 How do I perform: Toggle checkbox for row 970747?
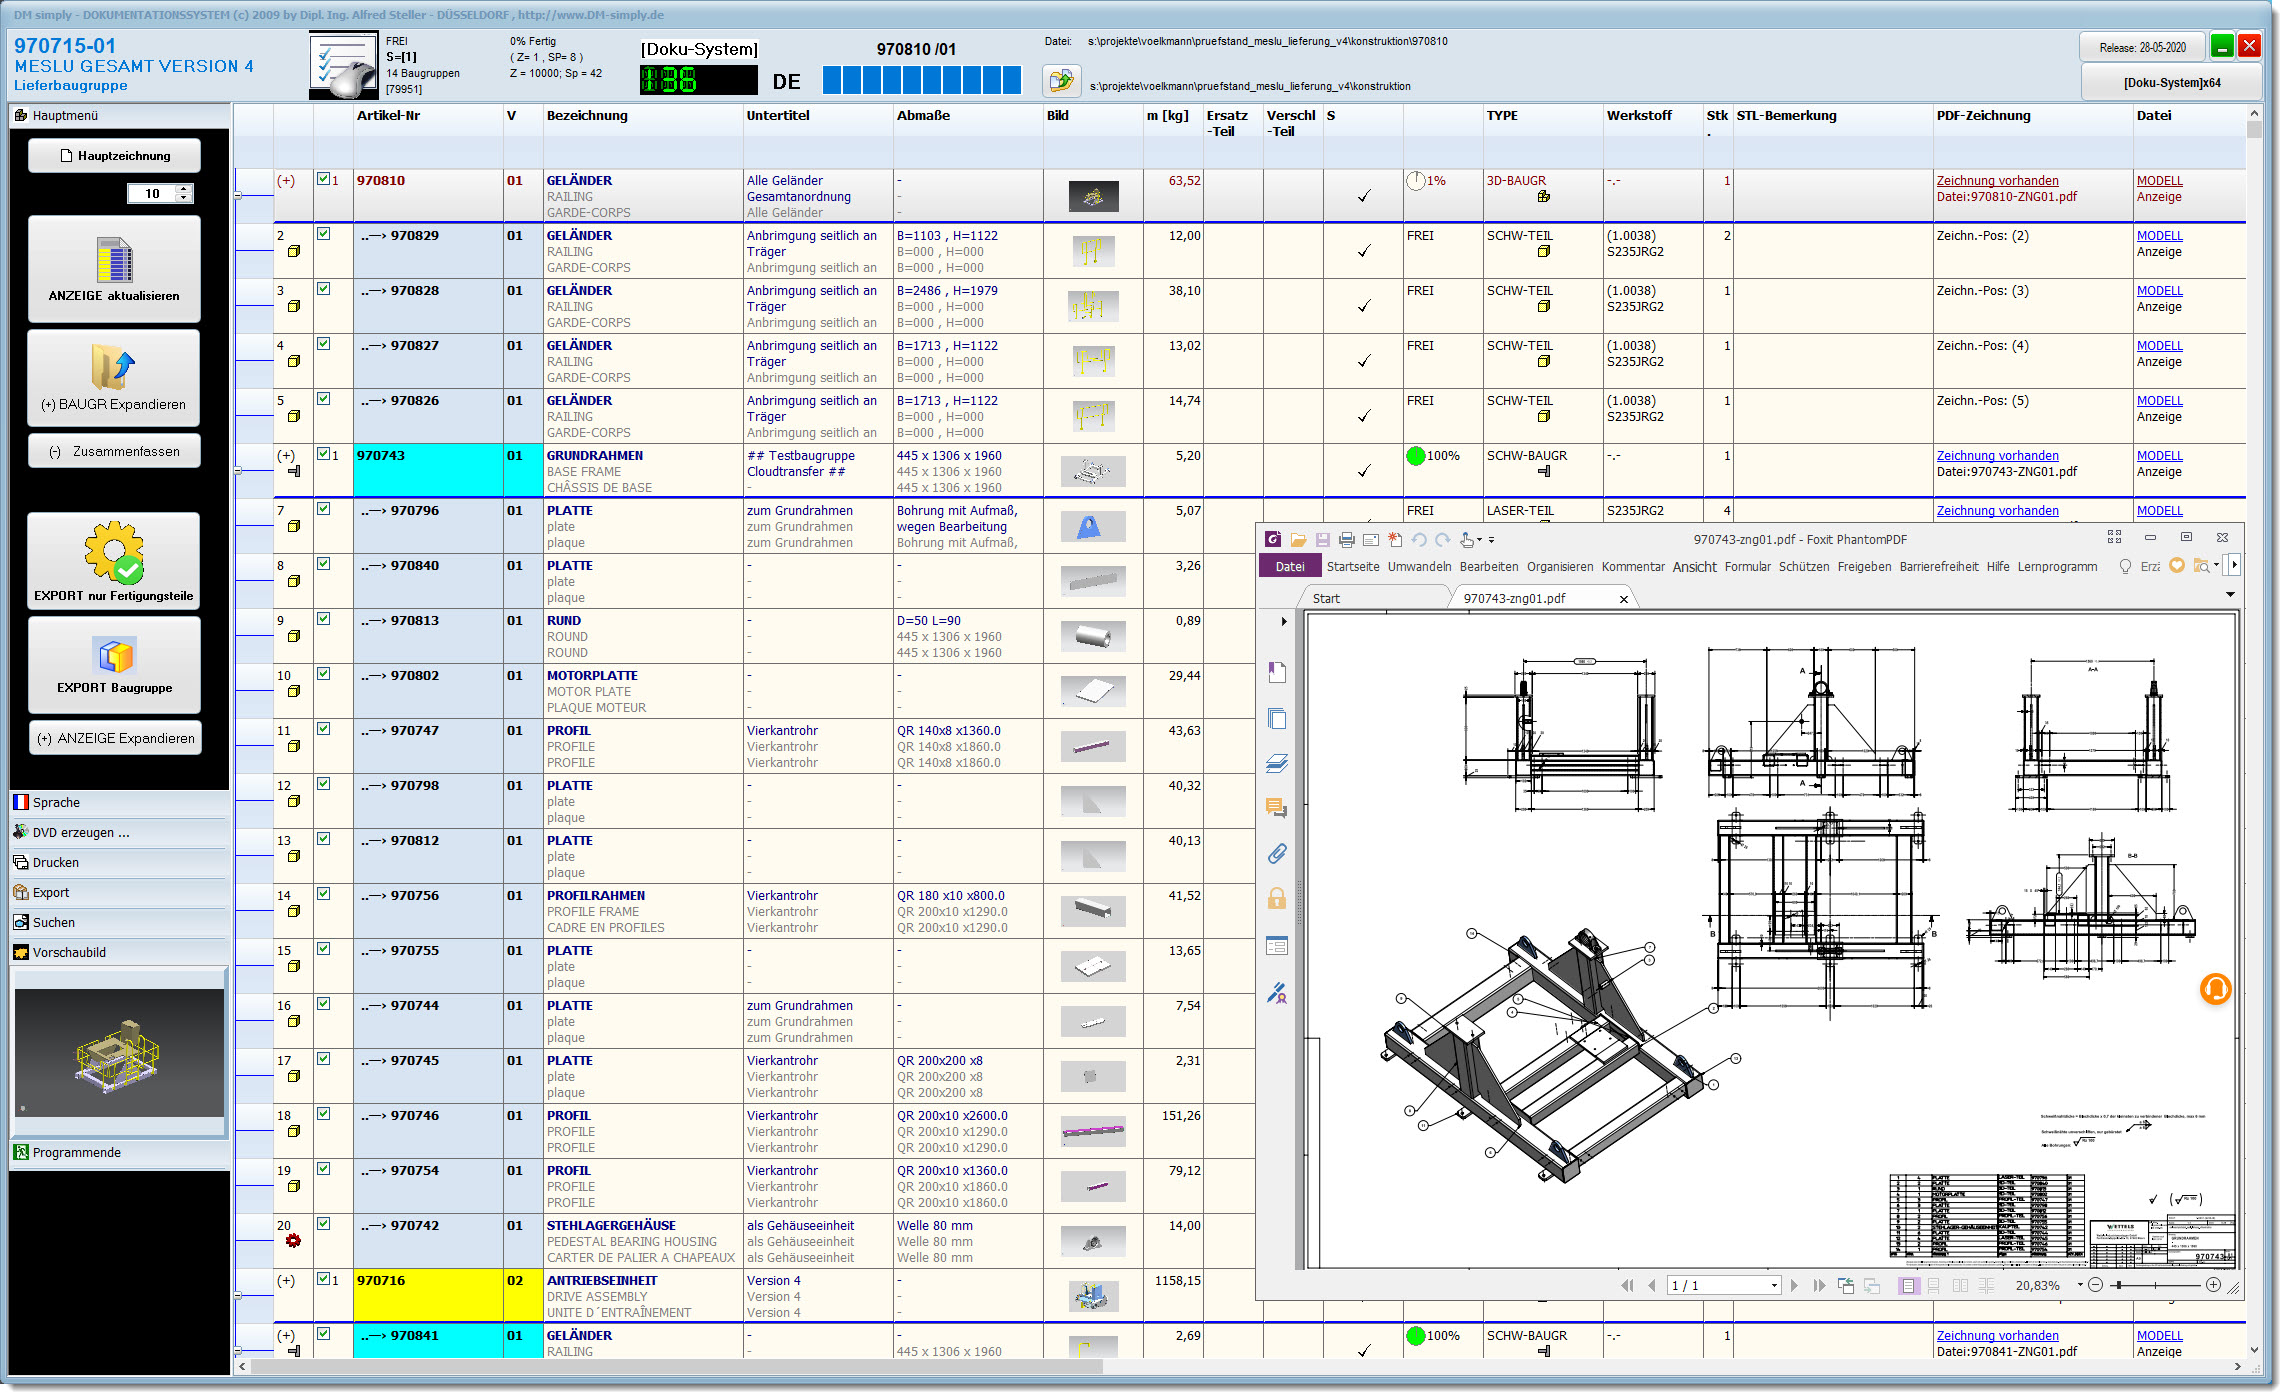coord(324,729)
